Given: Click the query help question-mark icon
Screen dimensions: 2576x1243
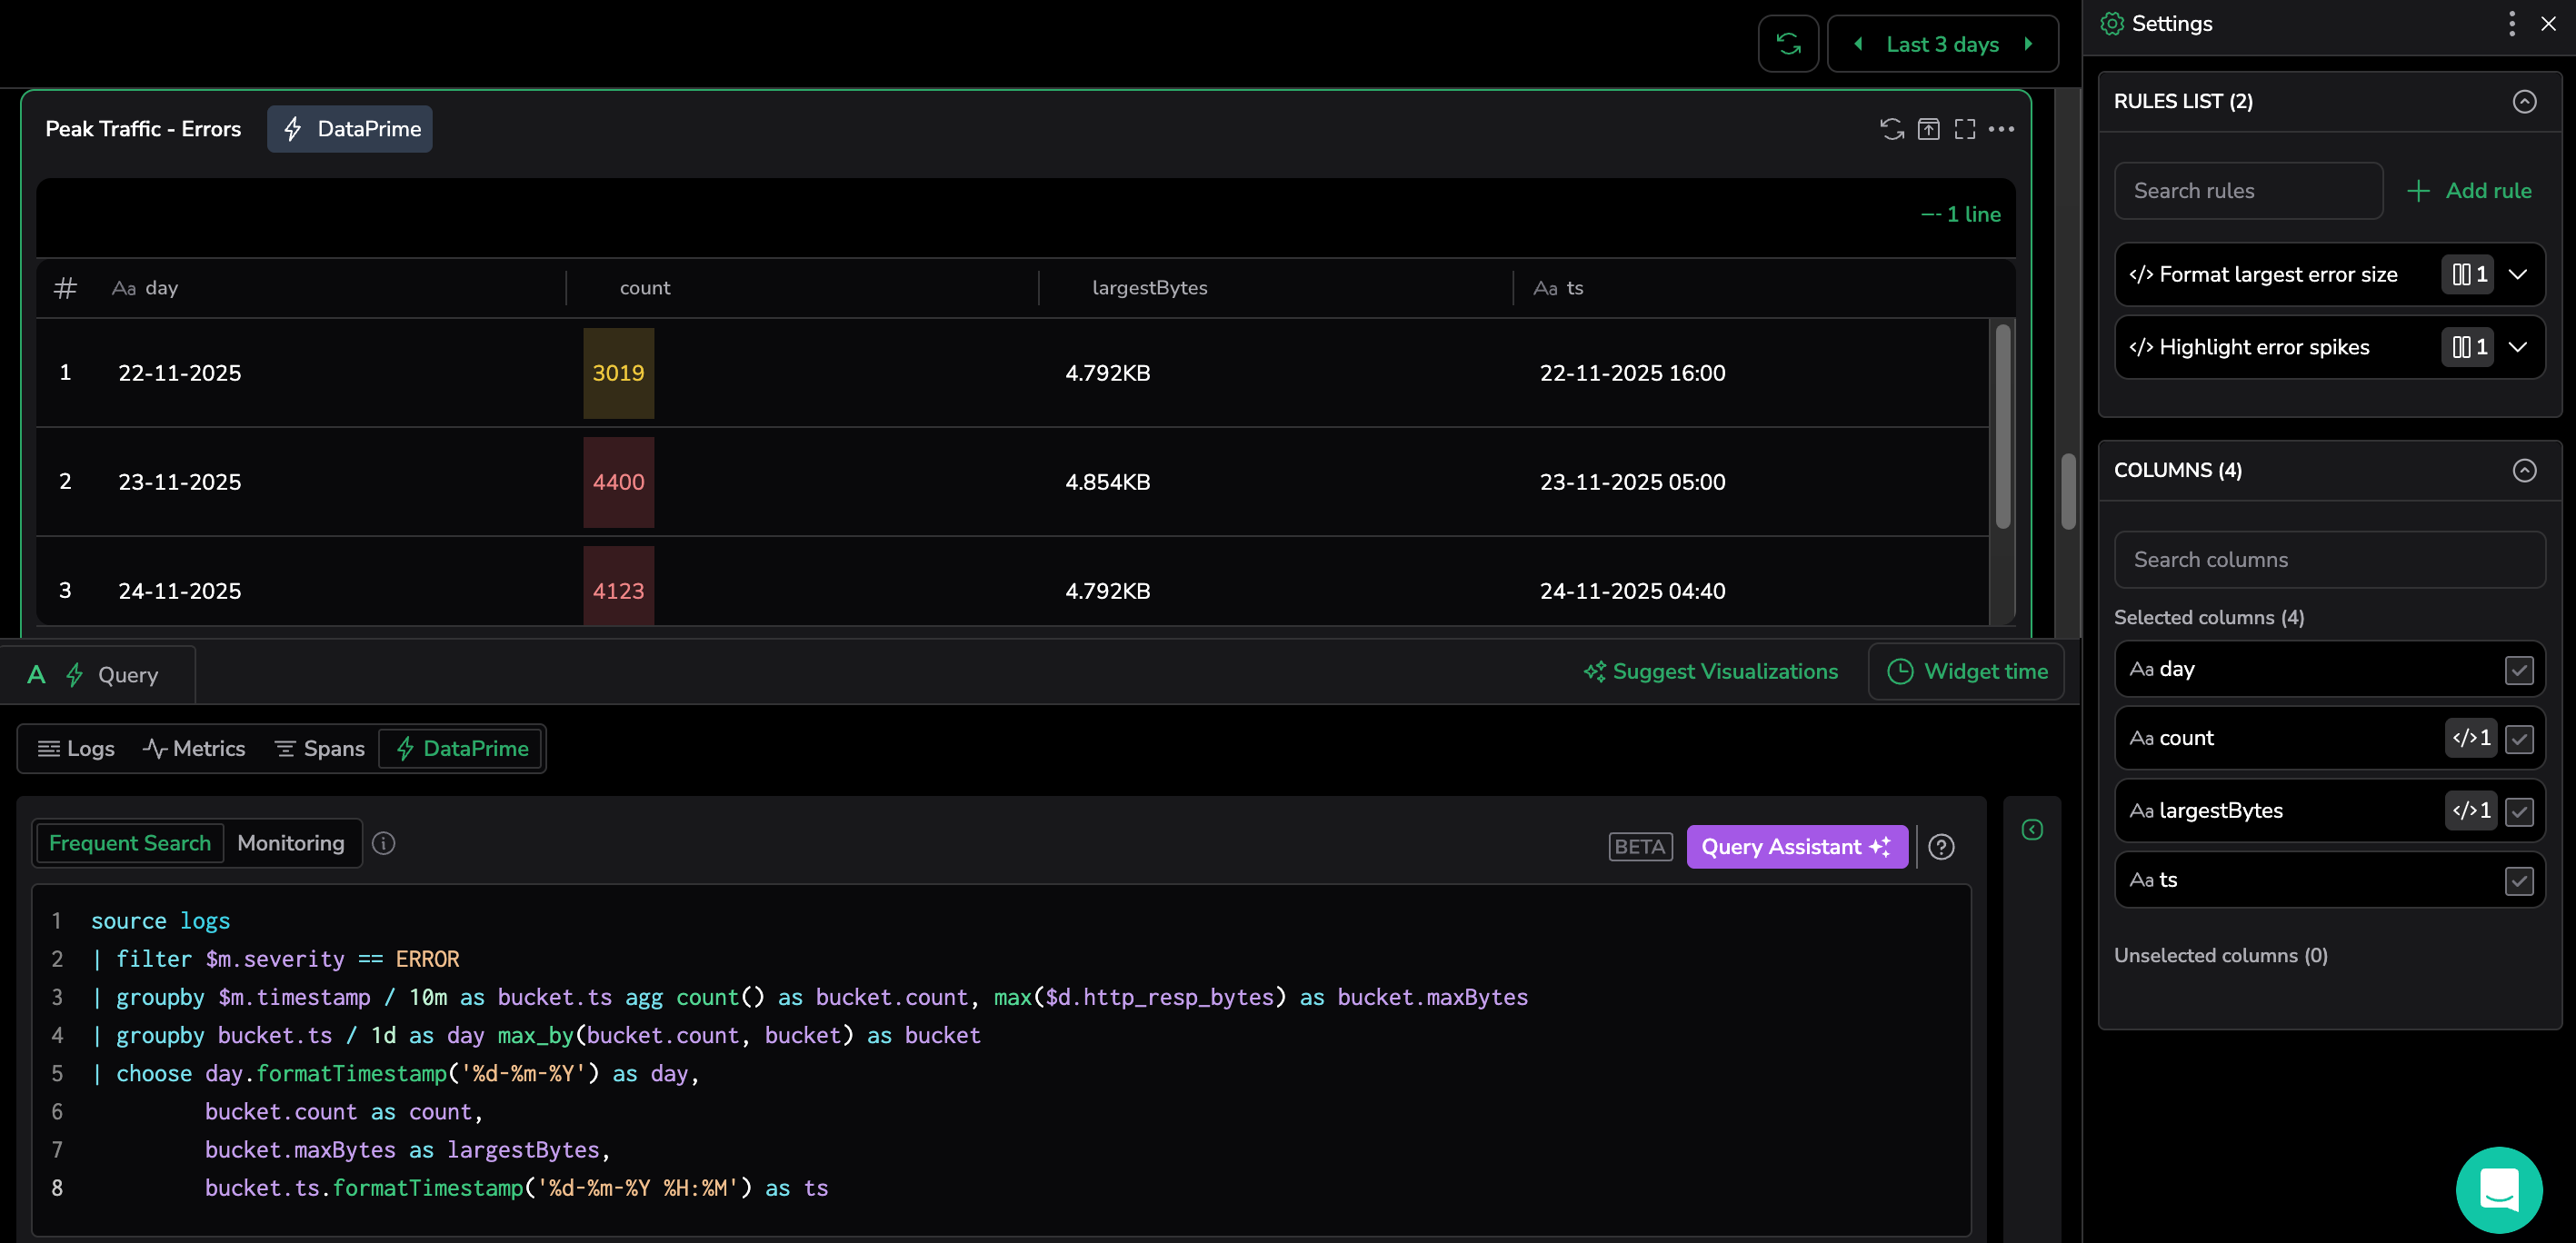Looking at the screenshot, I should pos(1940,847).
